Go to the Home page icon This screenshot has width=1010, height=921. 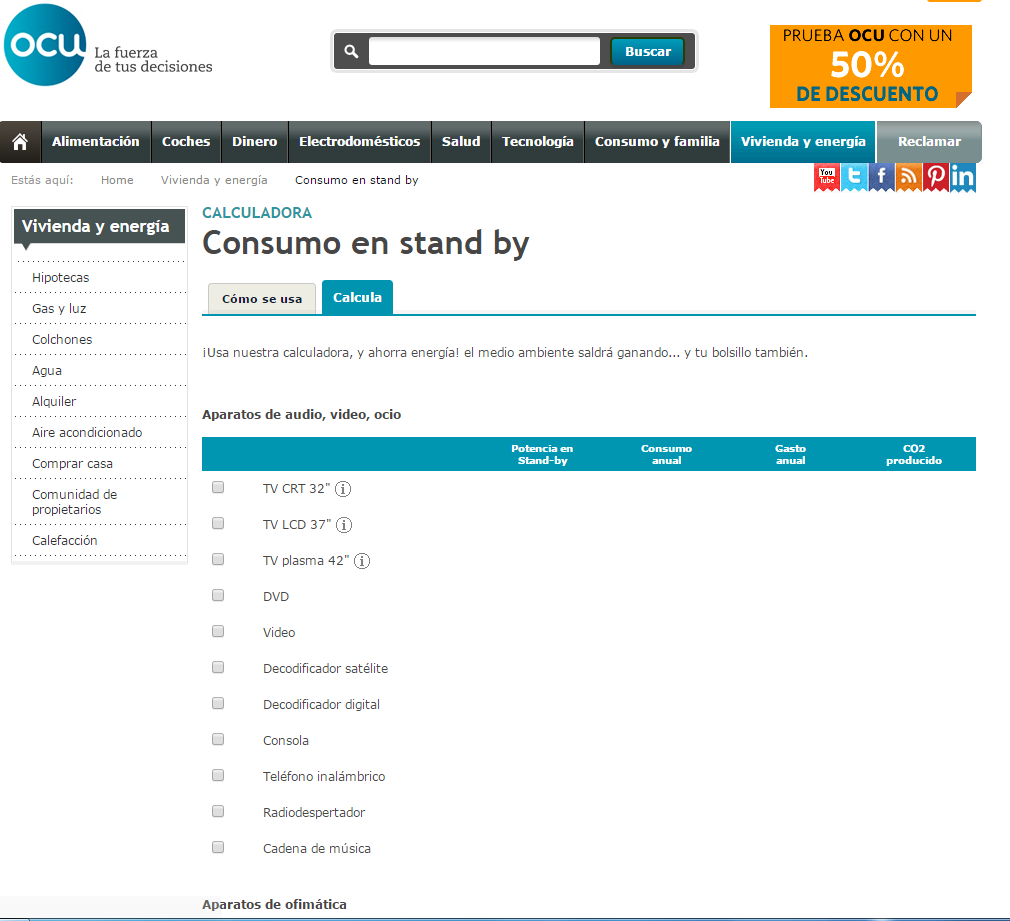pos(21,142)
